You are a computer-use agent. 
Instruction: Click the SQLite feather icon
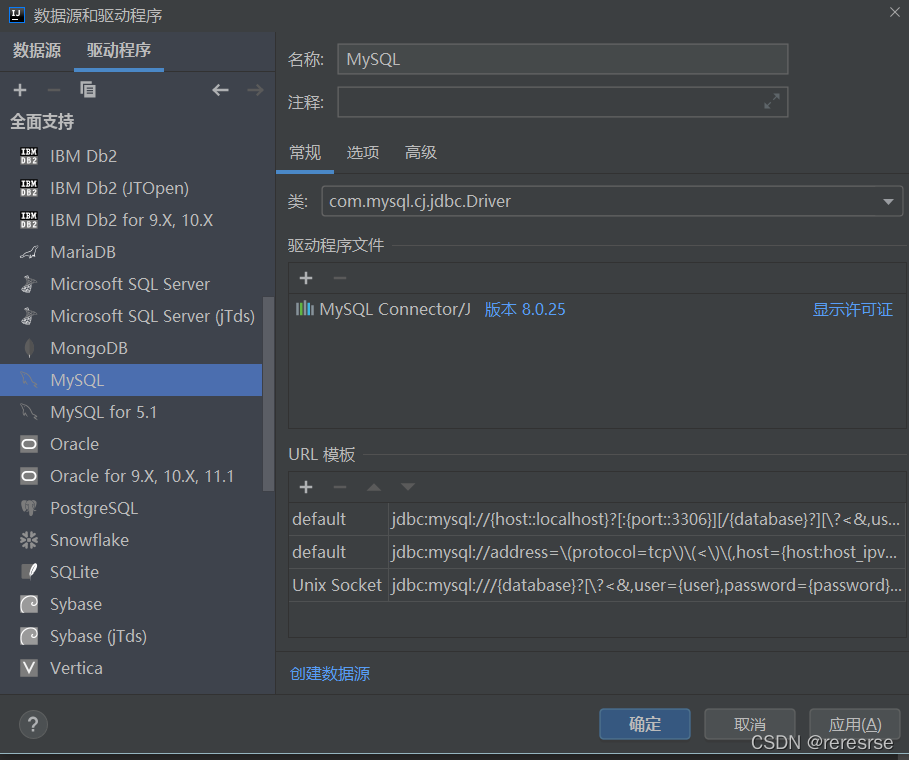[29, 572]
